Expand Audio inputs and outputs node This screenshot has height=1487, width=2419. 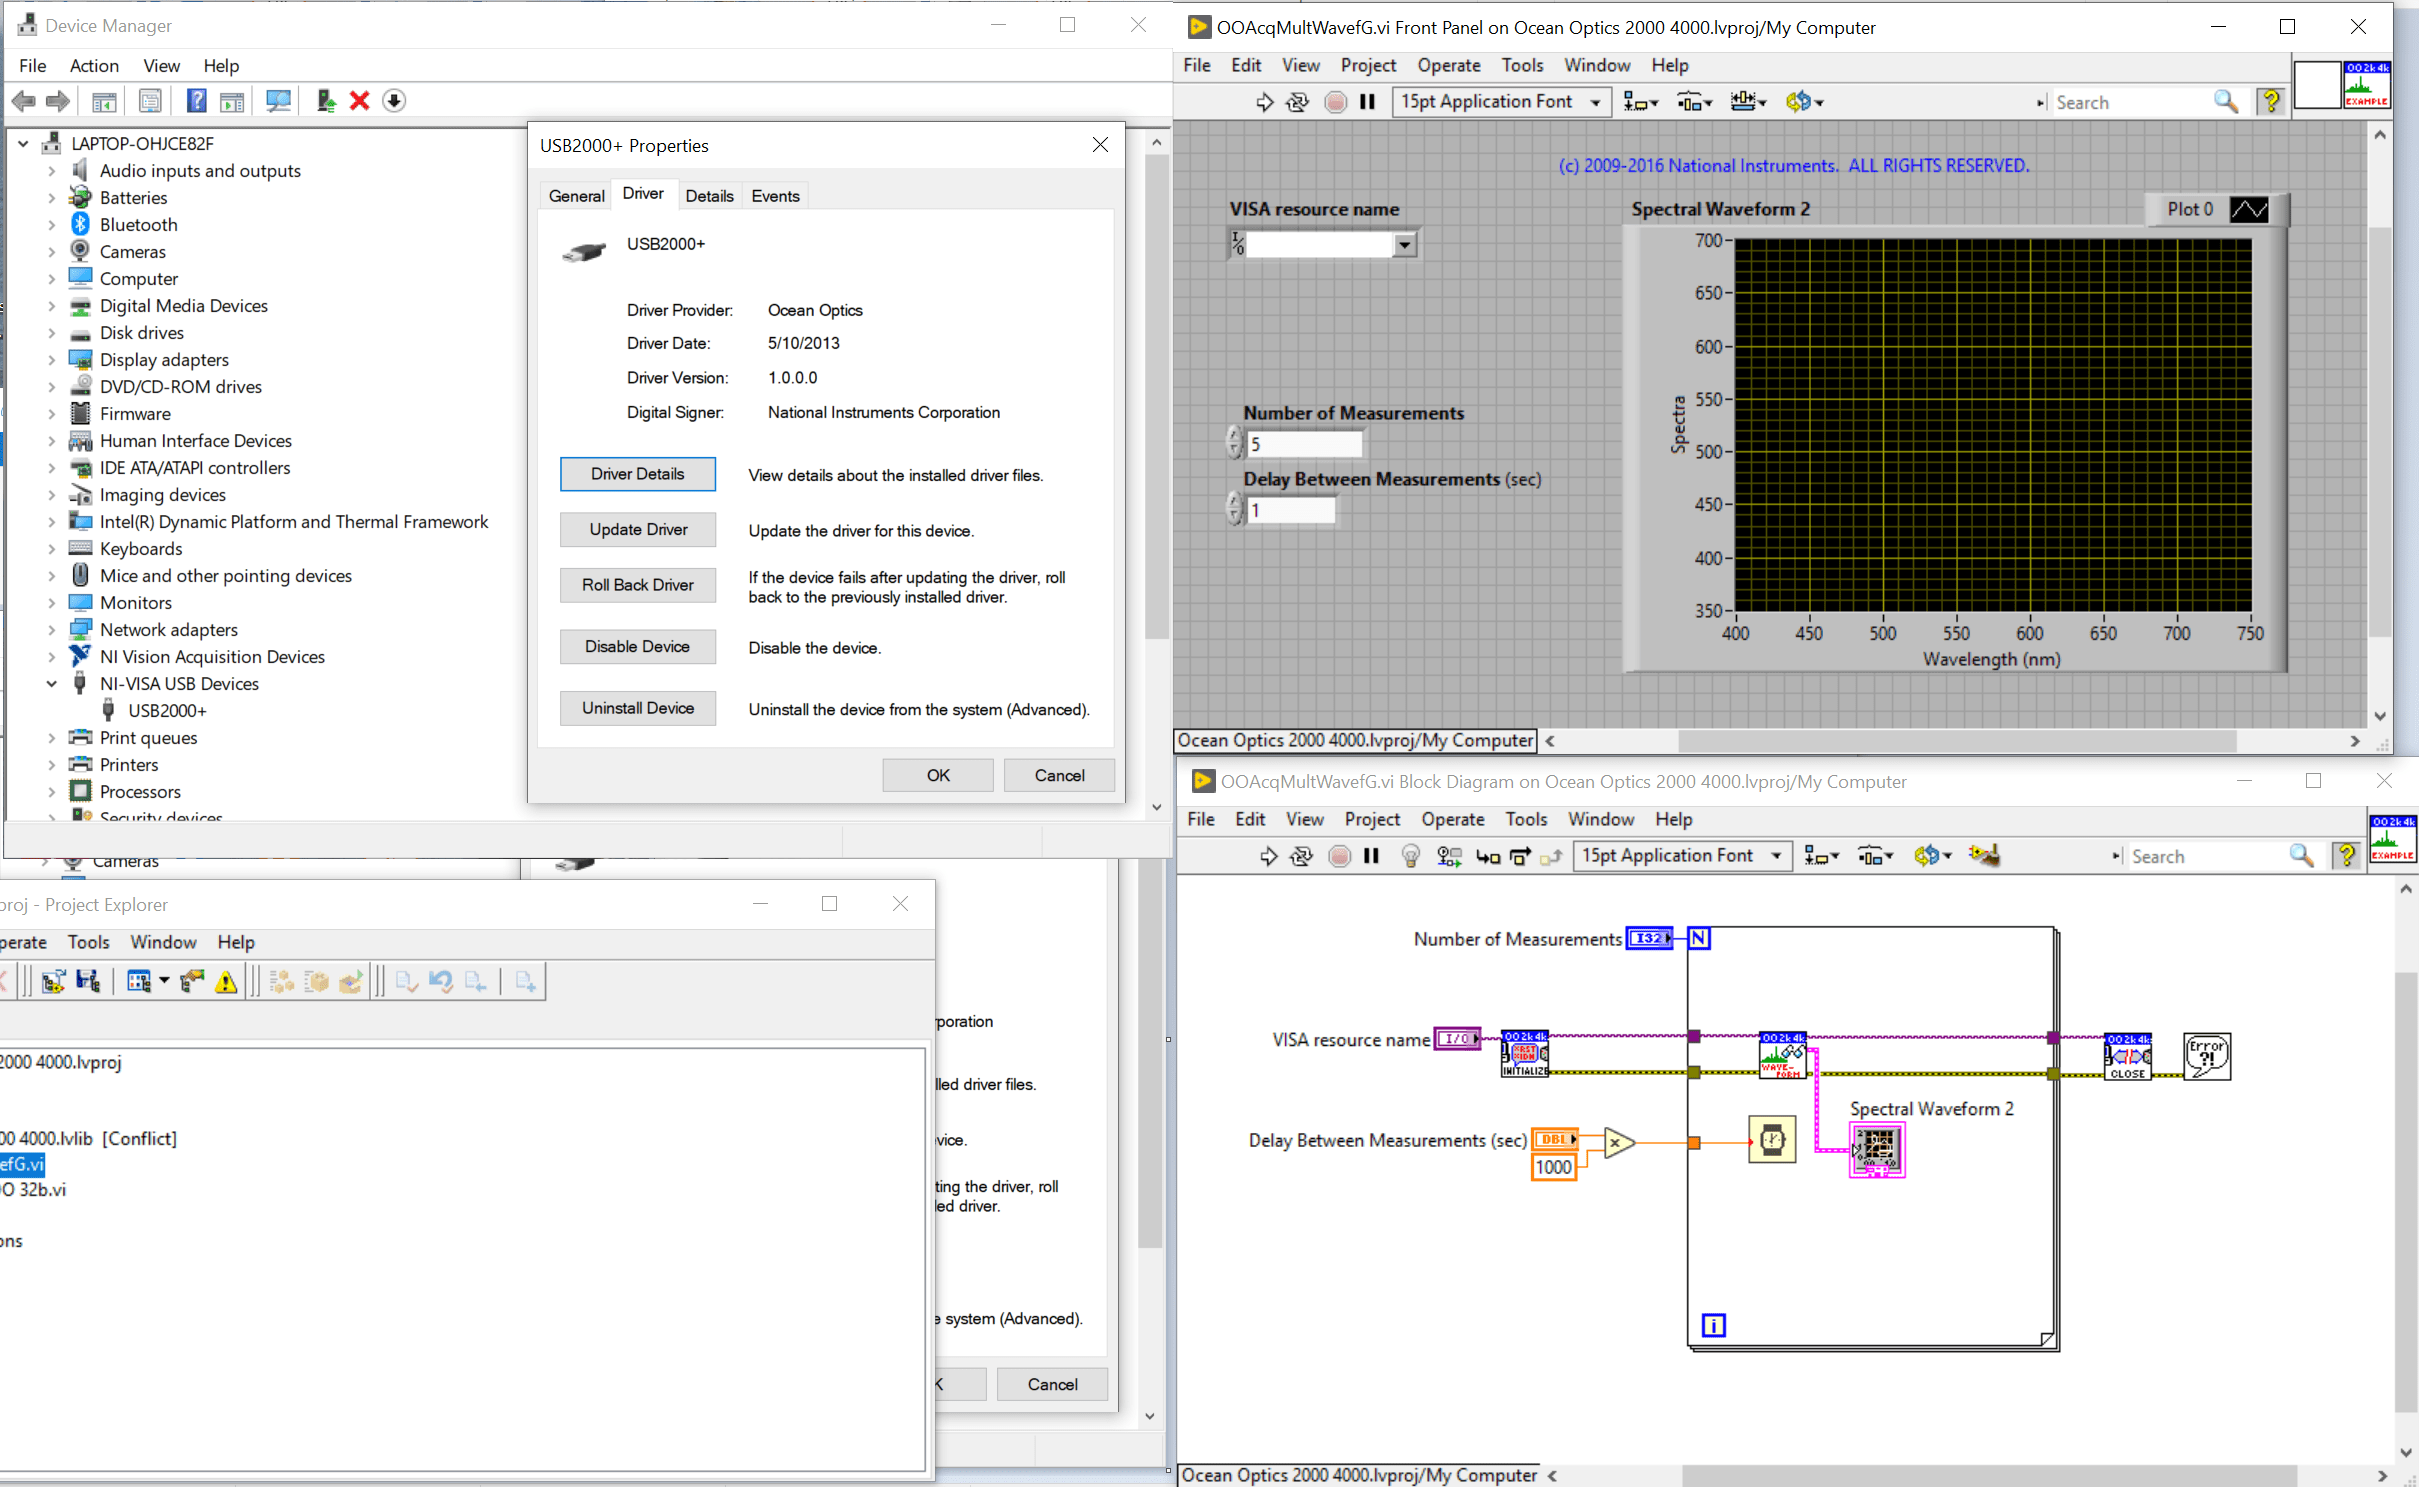point(51,171)
